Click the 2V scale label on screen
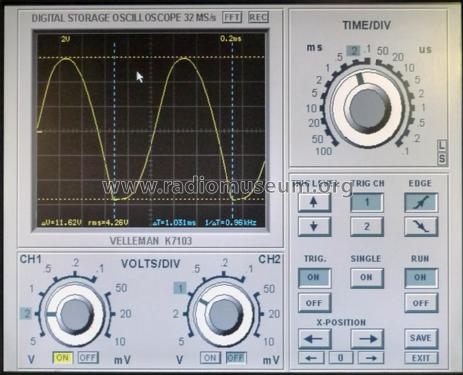 click(x=65, y=39)
